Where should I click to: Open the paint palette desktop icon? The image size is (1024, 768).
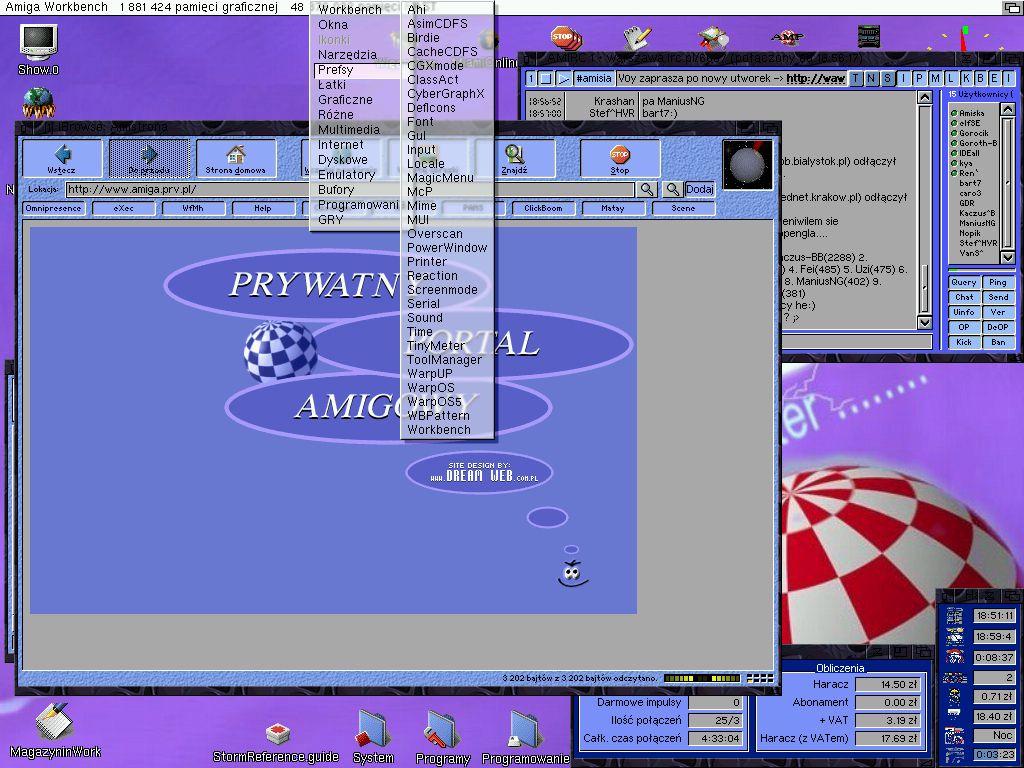pos(712,38)
